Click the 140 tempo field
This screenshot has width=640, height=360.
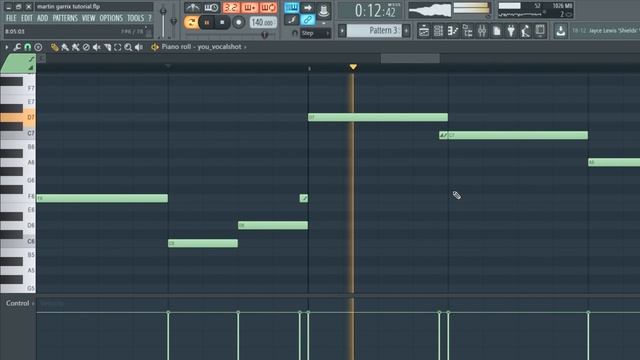[x=262, y=22]
